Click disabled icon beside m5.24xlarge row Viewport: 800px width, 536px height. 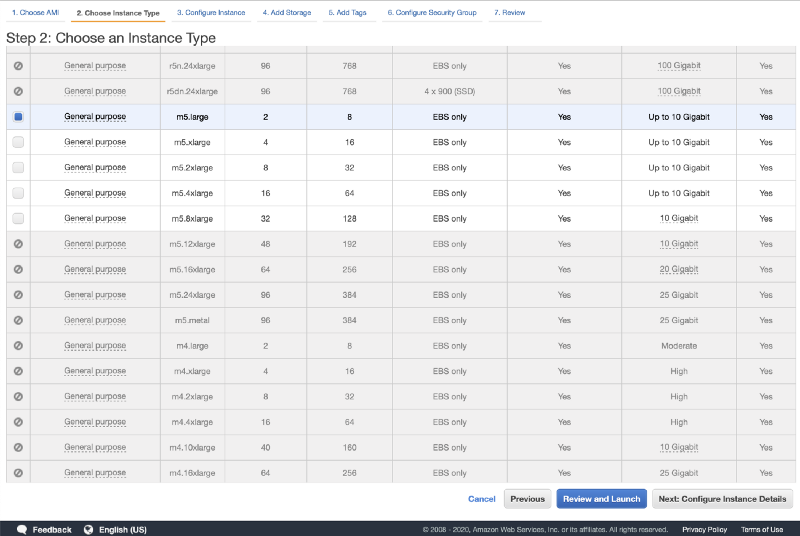(18, 295)
